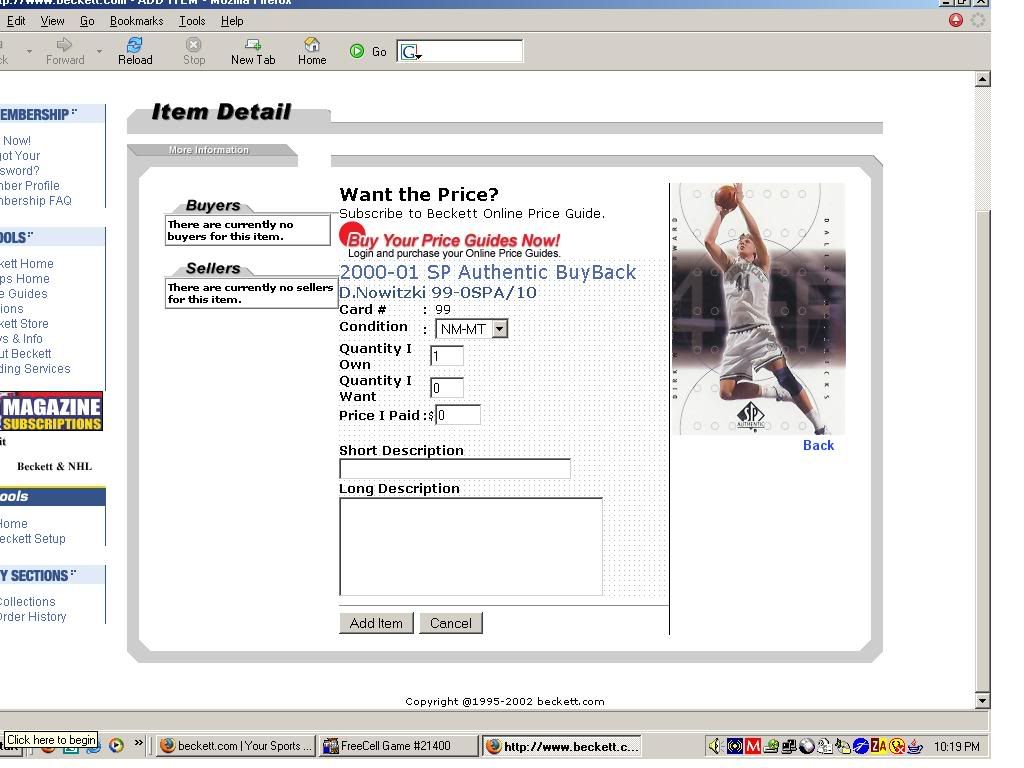Viewport: 1024px width, 768px height.
Task: Click the ZA ZoneAlarm tray icon
Action: [878, 746]
